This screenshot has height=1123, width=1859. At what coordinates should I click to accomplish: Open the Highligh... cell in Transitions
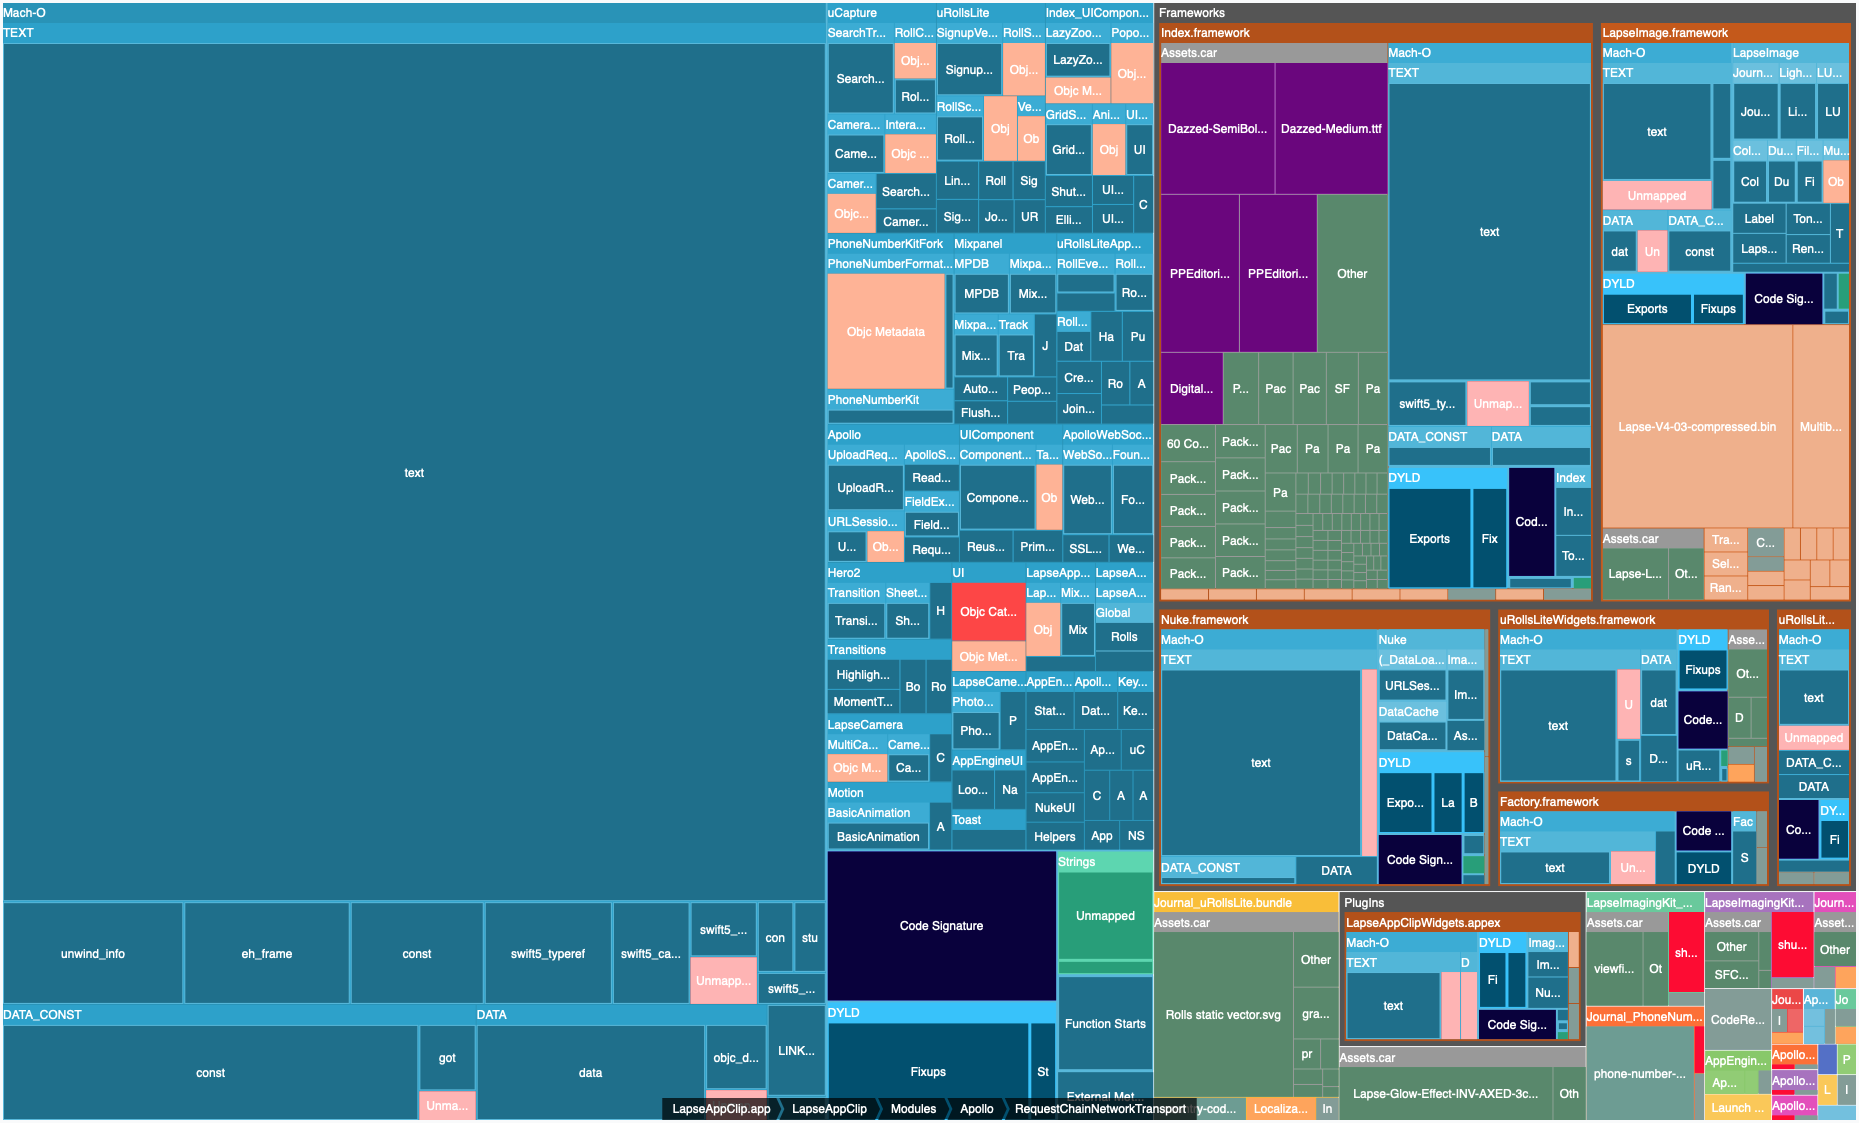(x=862, y=674)
